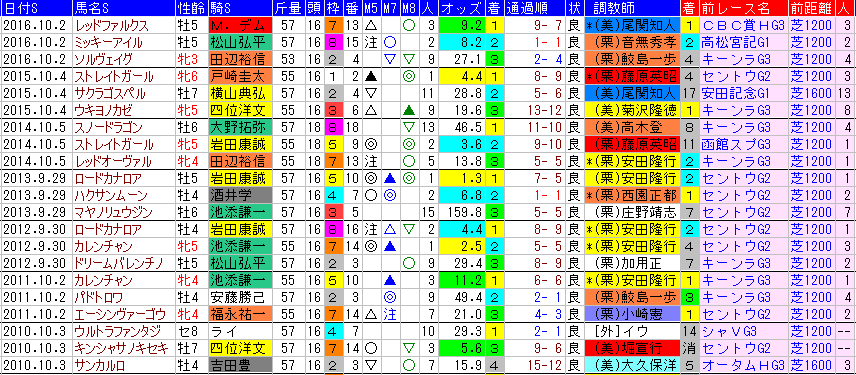
Task: Click trainer cell (美)菊沢隆徳
Action: [631, 110]
